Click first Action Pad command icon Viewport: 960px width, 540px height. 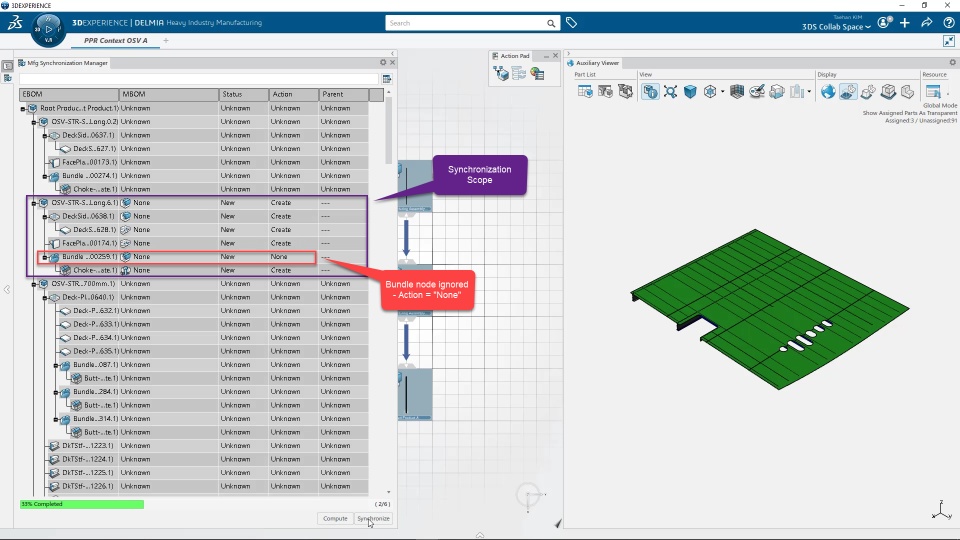501,73
